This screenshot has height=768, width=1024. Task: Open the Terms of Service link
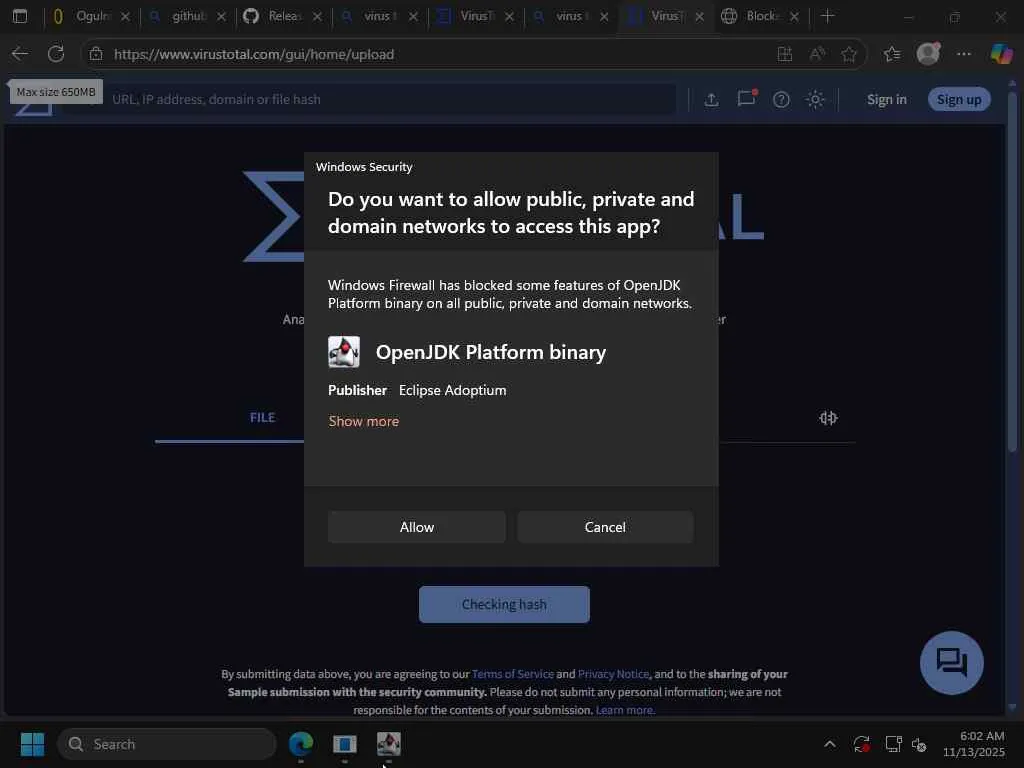pos(513,674)
